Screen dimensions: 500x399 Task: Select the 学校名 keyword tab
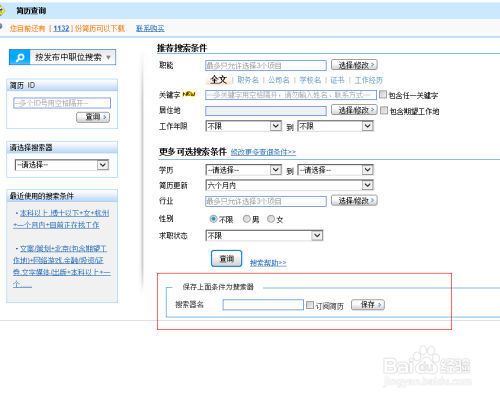[x=310, y=80]
